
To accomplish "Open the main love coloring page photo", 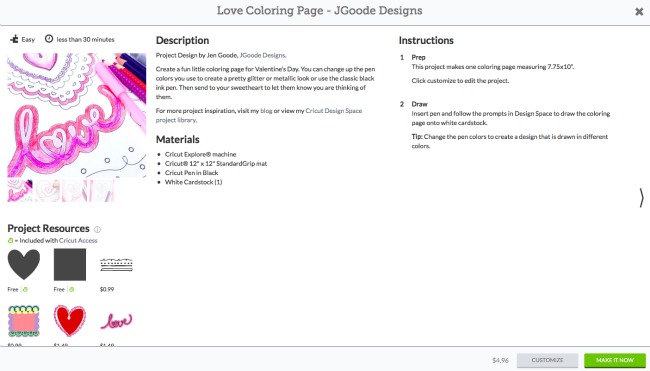I will [77, 115].
